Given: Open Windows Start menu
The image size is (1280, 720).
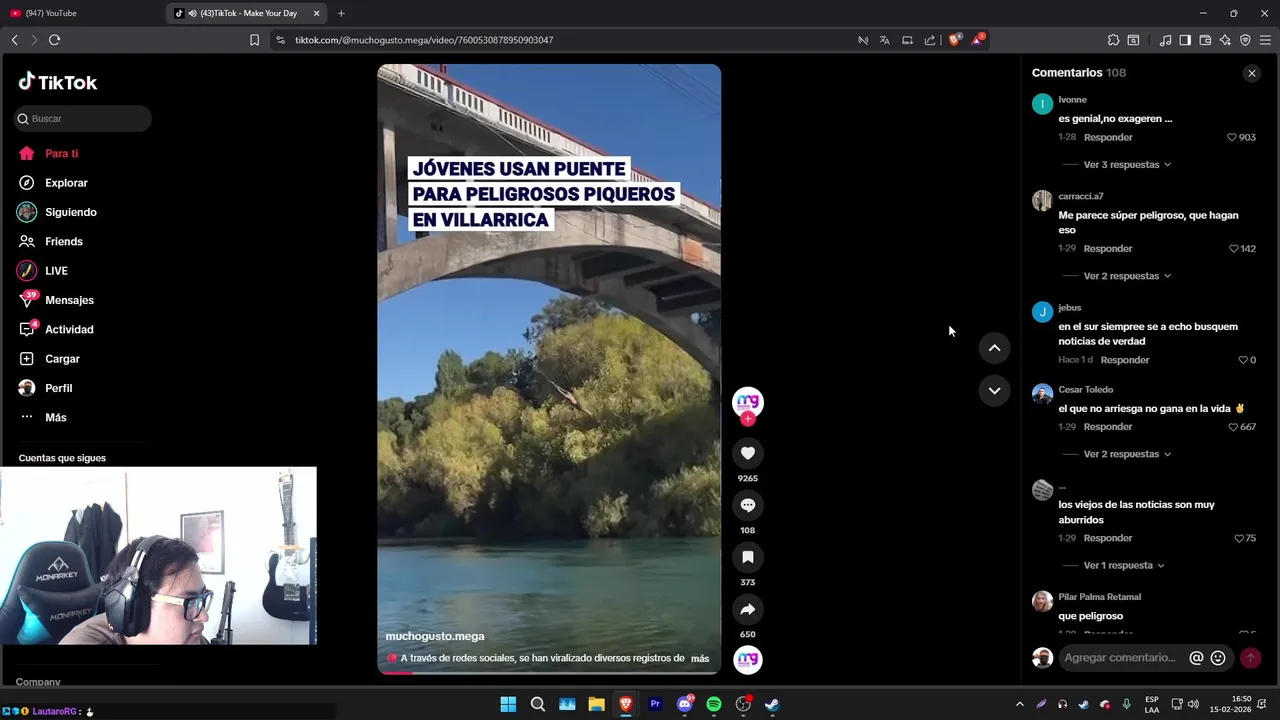Looking at the screenshot, I should point(508,704).
